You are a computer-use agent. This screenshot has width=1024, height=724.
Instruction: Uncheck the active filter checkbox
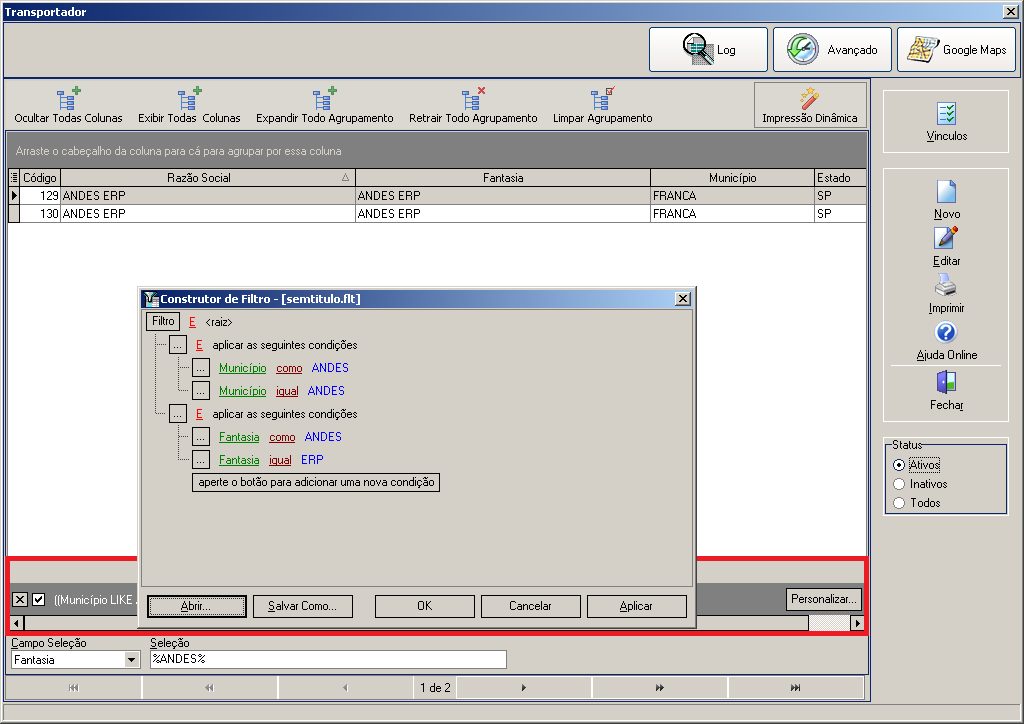click(39, 599)
